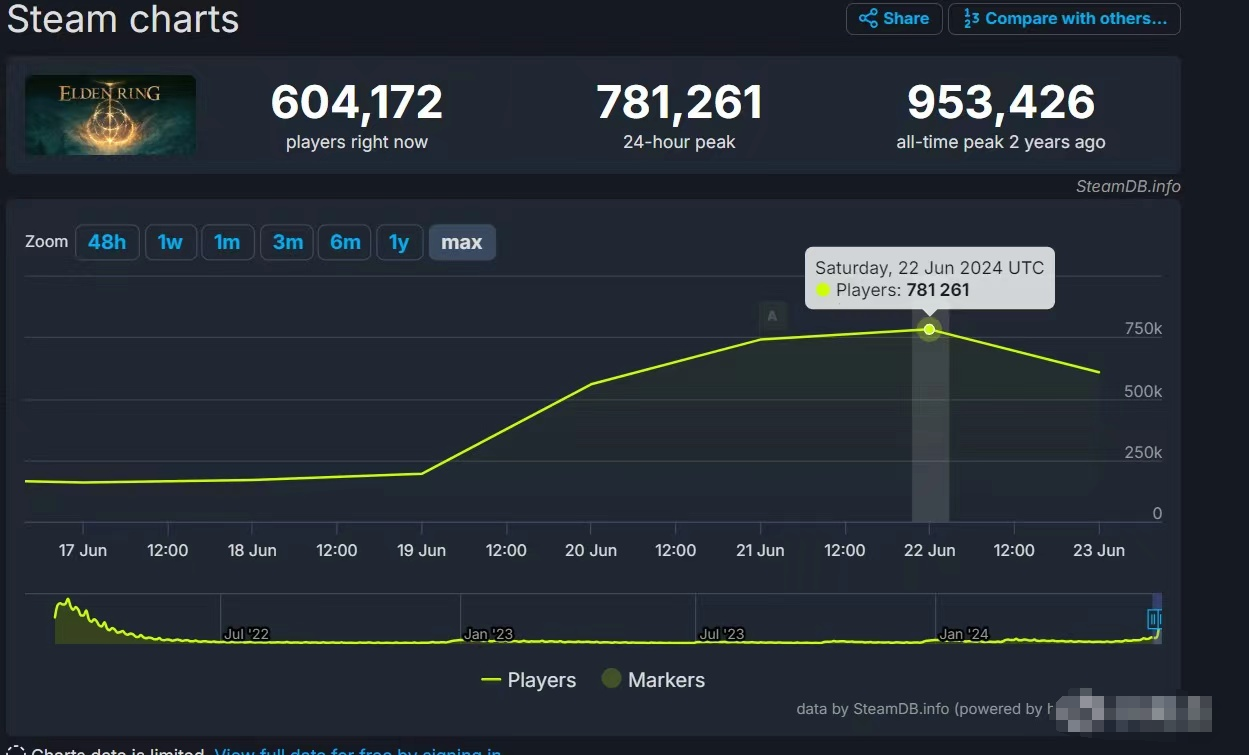Image resolution: width=1249 pixels, height=755 pixels.
Task: Click the Elden Ring game thumbnail
Action: (x=111, y=115)
